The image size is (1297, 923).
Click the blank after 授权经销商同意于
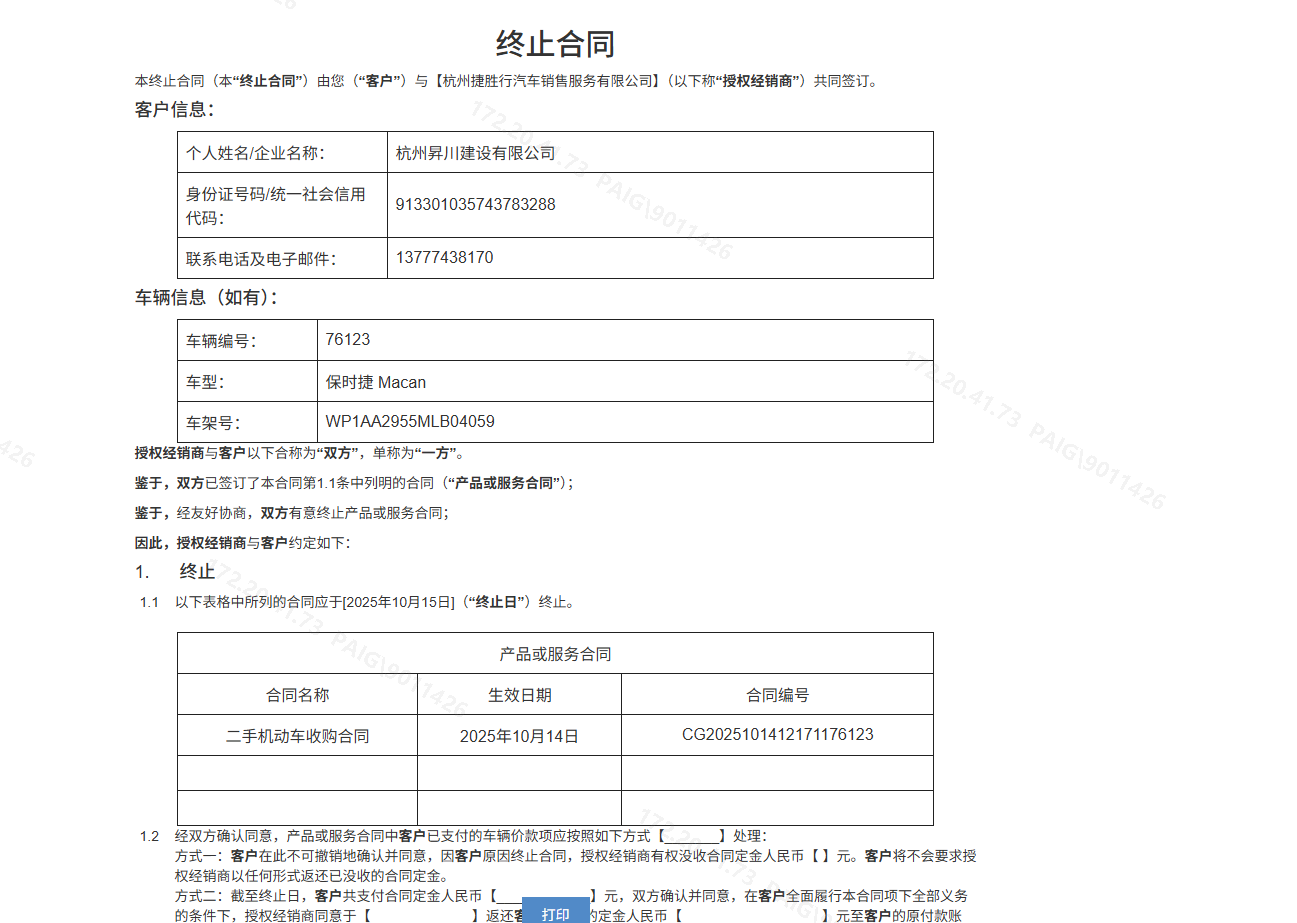[x=421, y=915]
